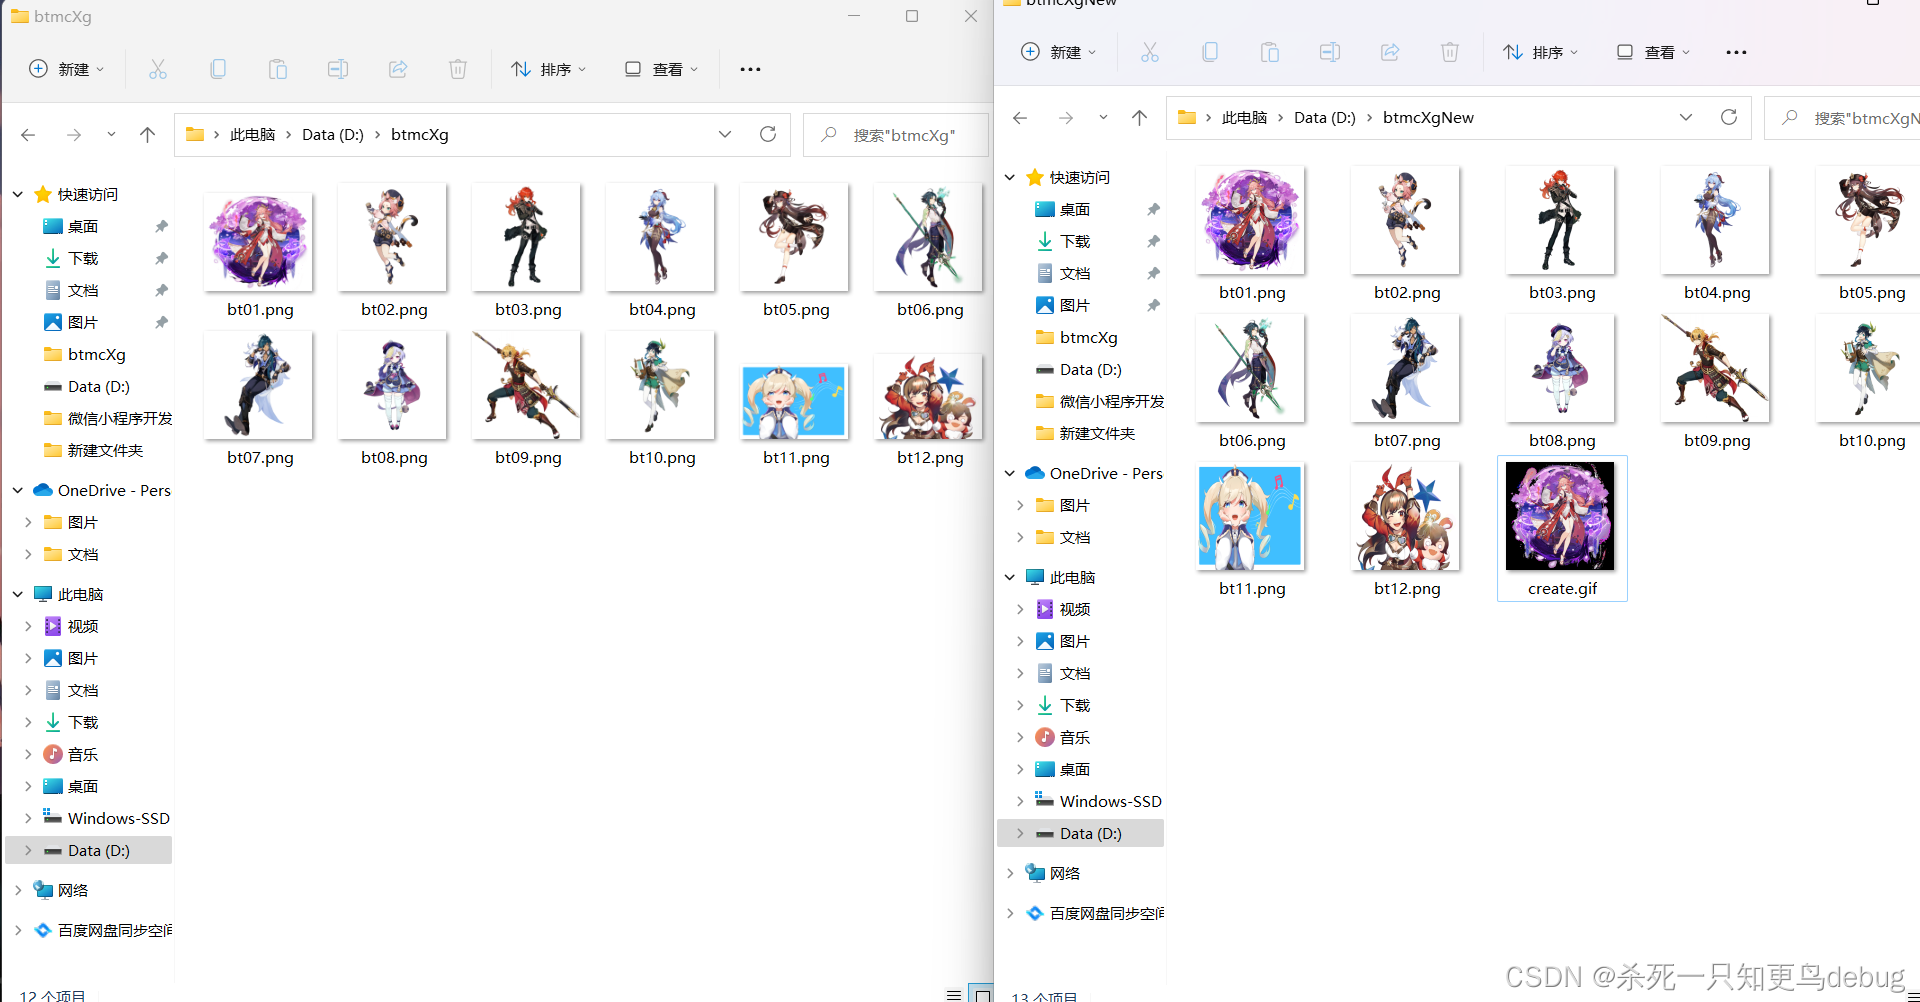Viewport: 1920px width, 1002px height.
Task: Select create.gif thumbnail in btmcXgNew window
Action: coord(1561,516)
